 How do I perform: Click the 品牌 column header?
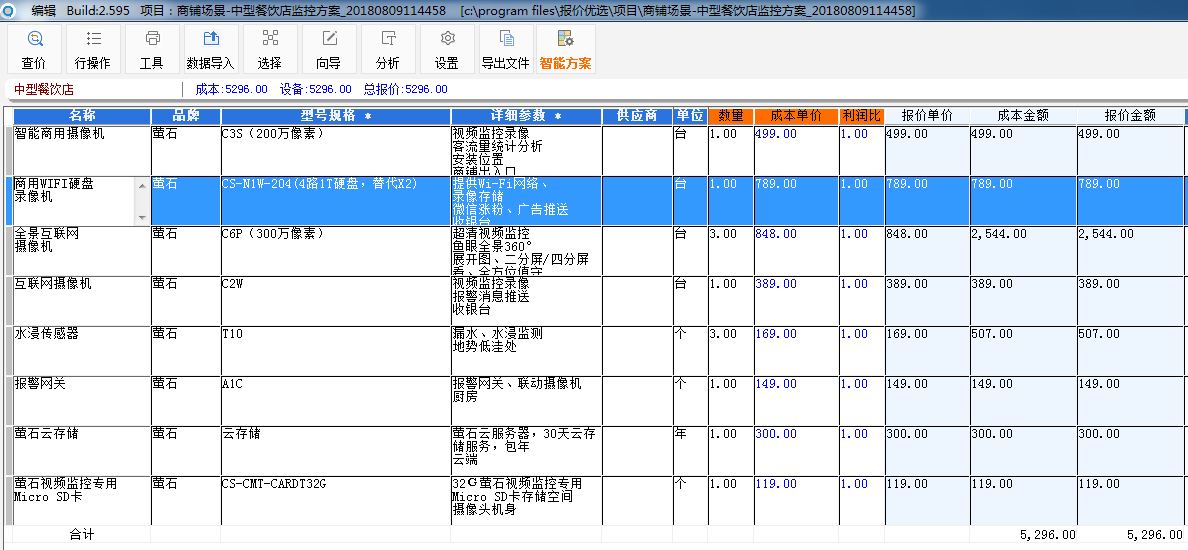coord(186,116)
